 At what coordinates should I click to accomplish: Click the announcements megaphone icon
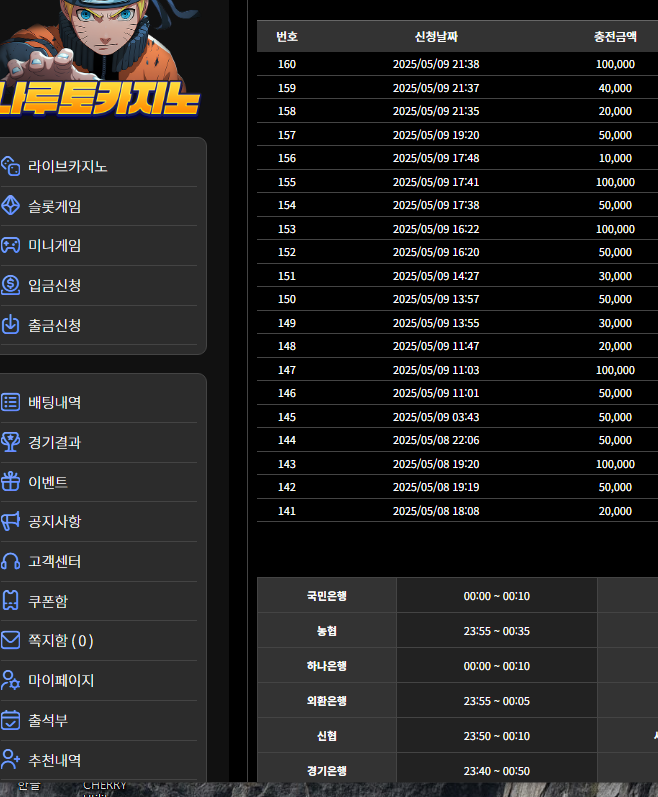[11, 521]
